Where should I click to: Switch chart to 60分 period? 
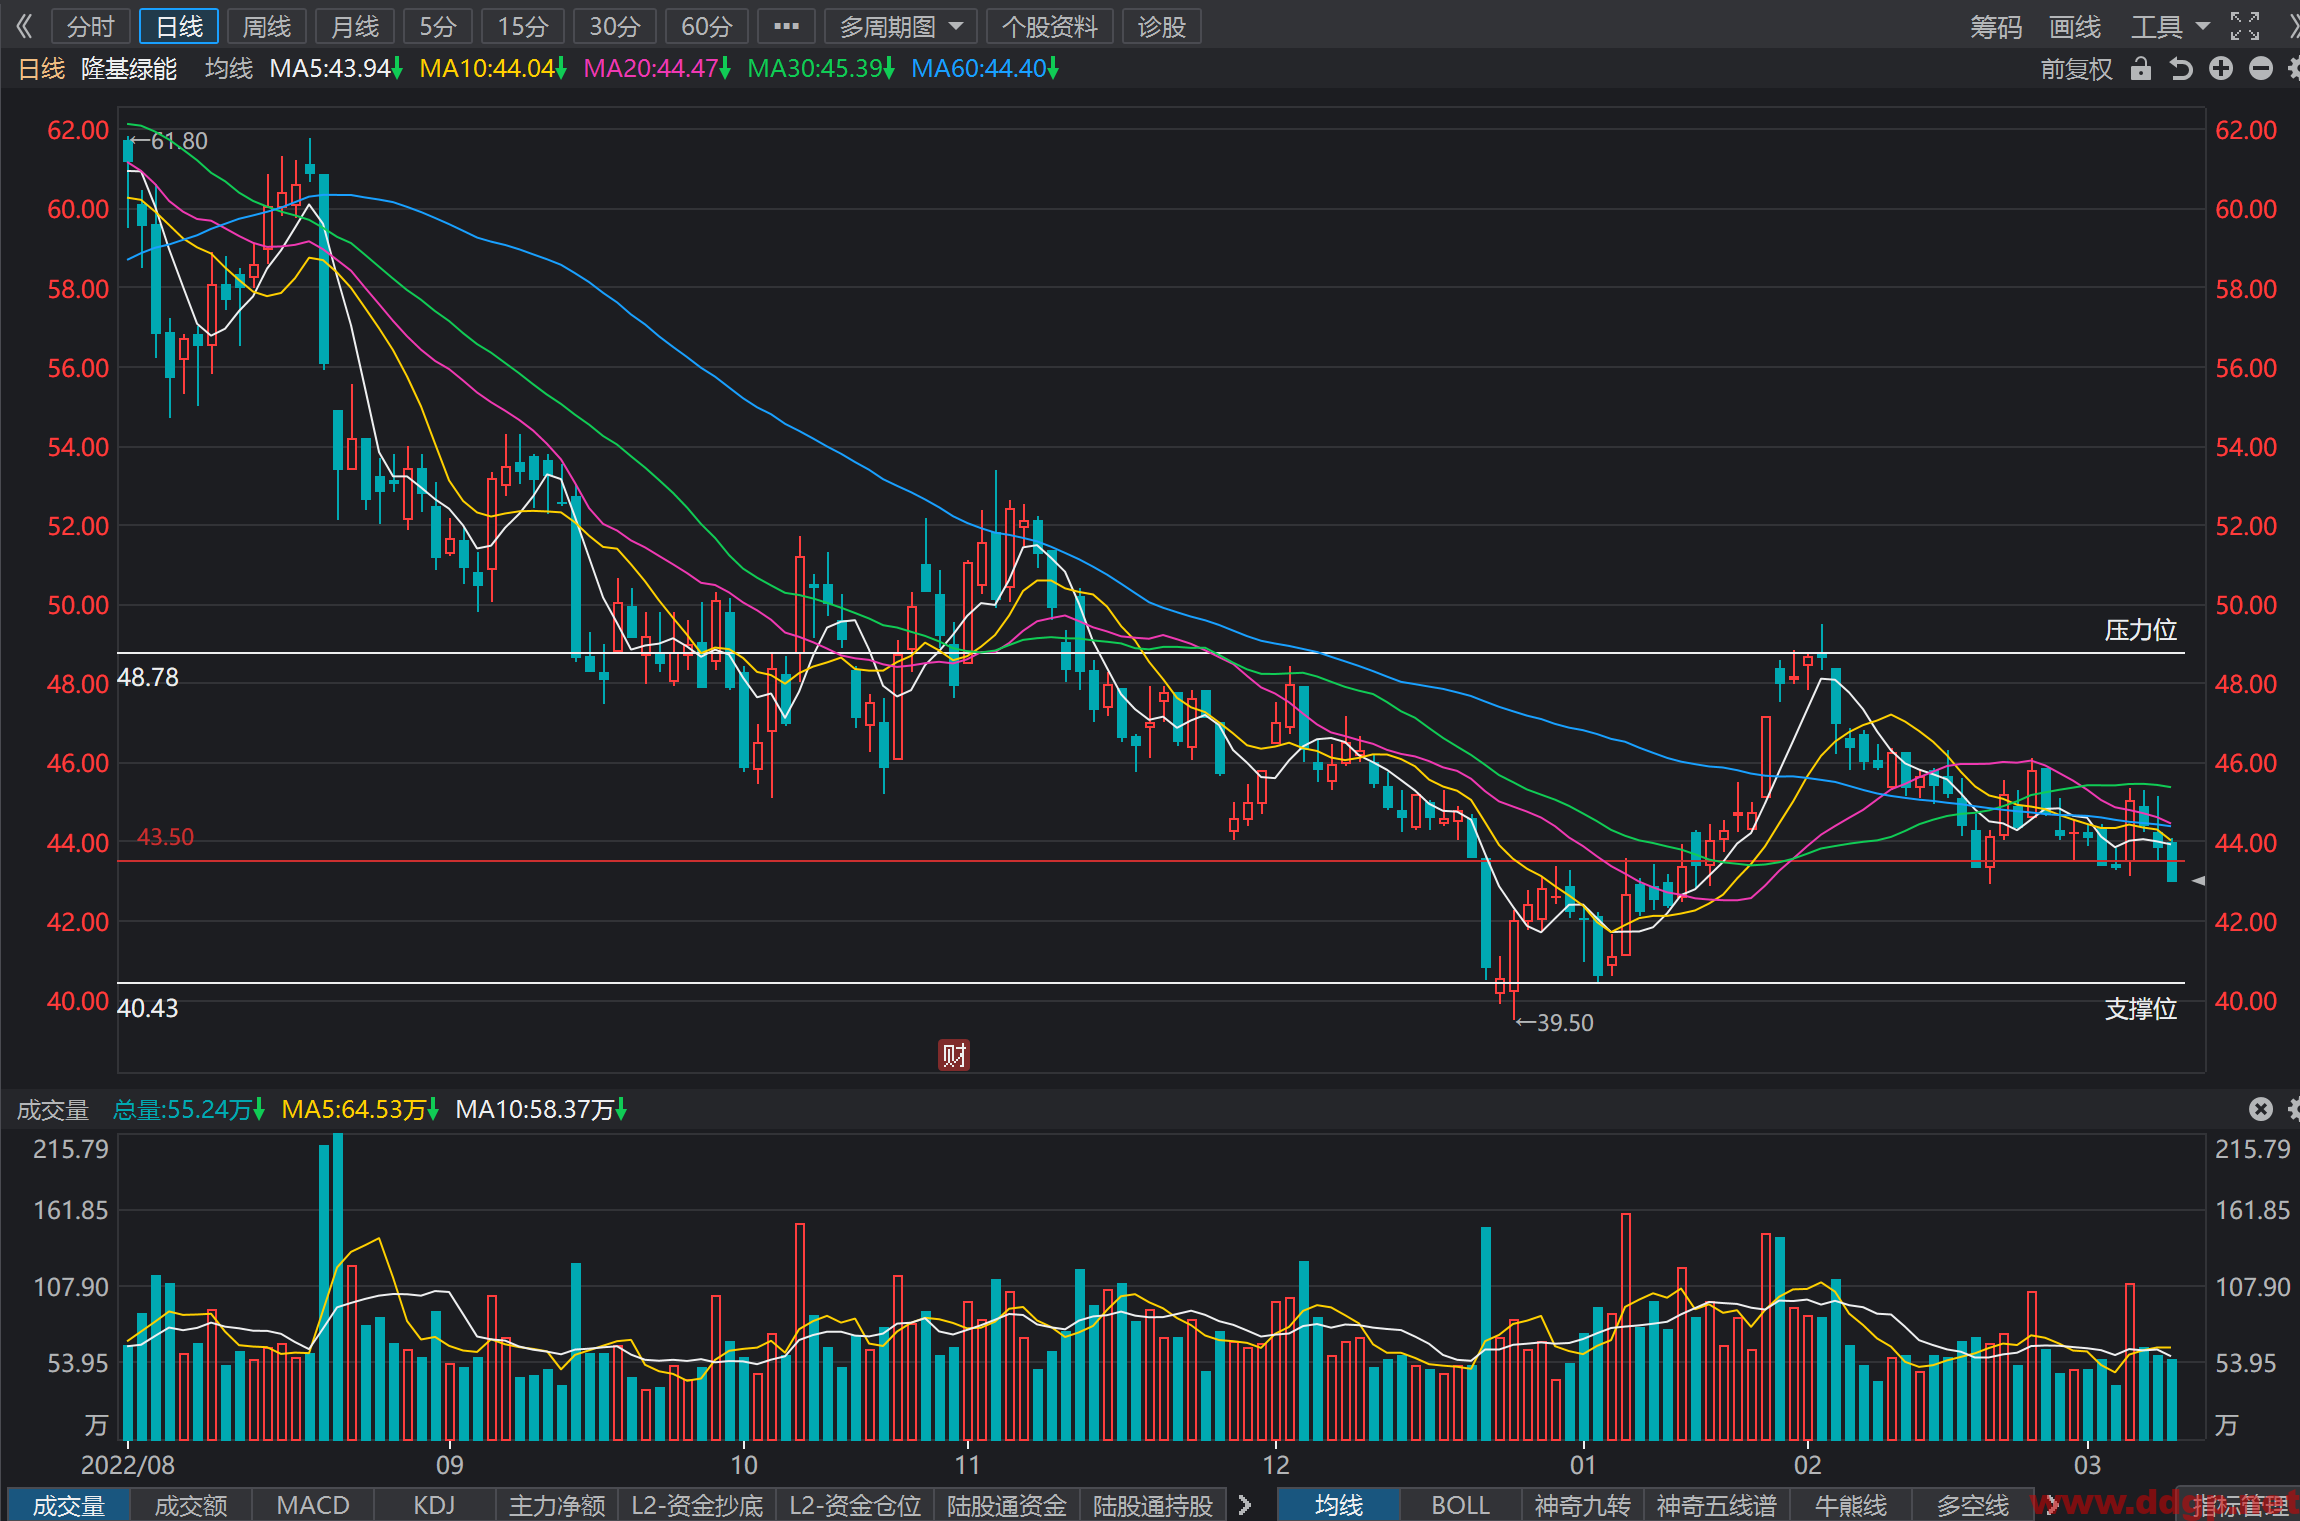point(706,26)
